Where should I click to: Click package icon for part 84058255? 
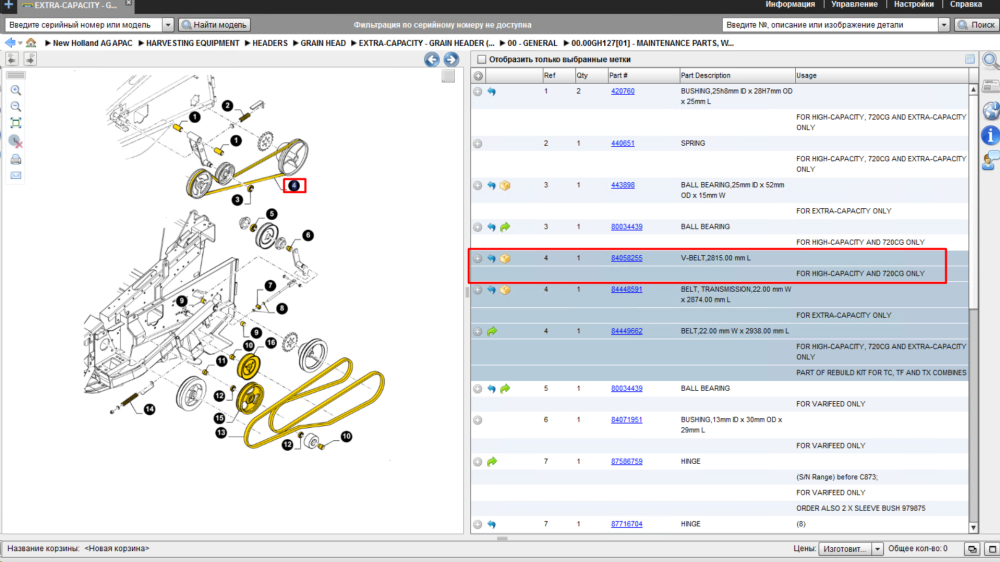(505, 258)
